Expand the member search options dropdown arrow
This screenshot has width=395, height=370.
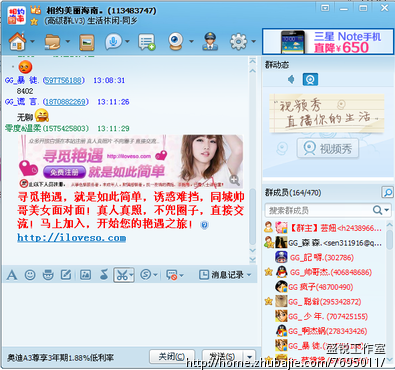coord(387,210)
